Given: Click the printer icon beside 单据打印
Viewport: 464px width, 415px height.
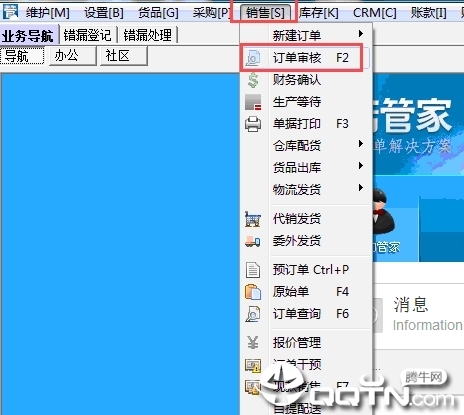Looking at the screenshot, I should click(x=253, y=124).
